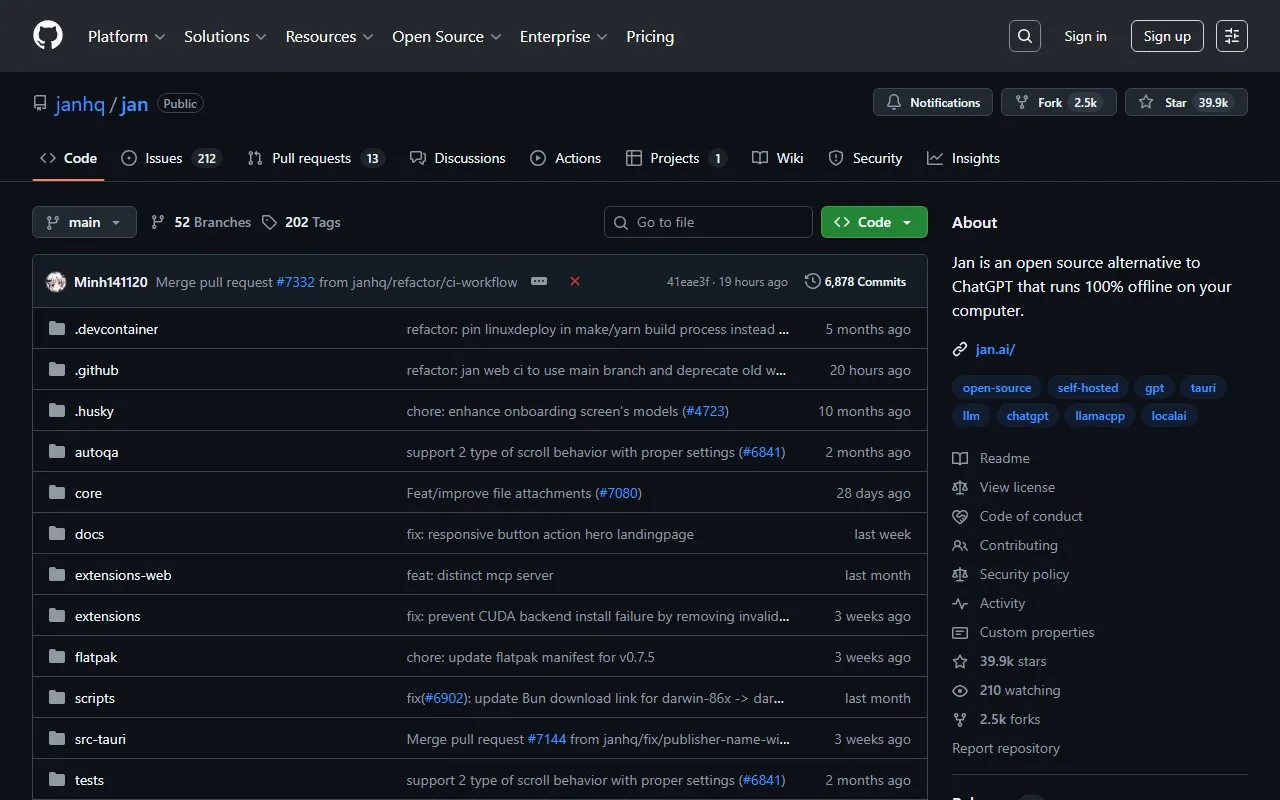Click the Notifications bell button
This screenshot has height=800, width=1280.
click(933, 103)
